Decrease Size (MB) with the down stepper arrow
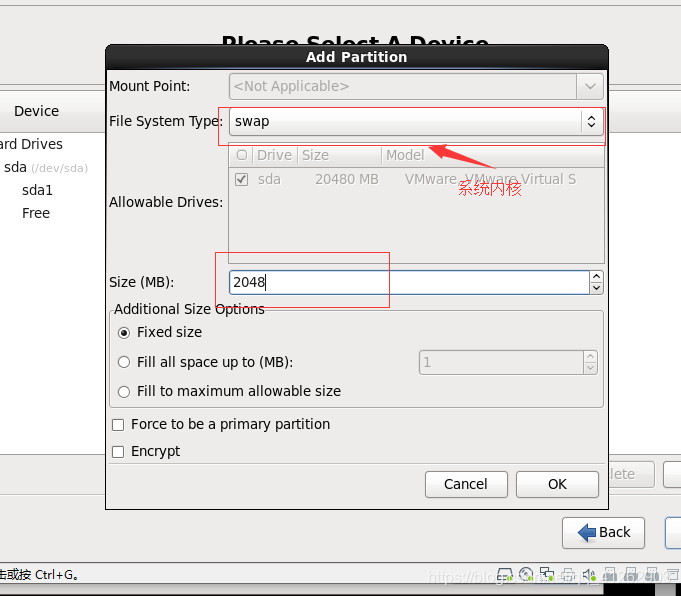Viewport: 681px width, 596px height. pyautogui.click(x=596, y=288)
